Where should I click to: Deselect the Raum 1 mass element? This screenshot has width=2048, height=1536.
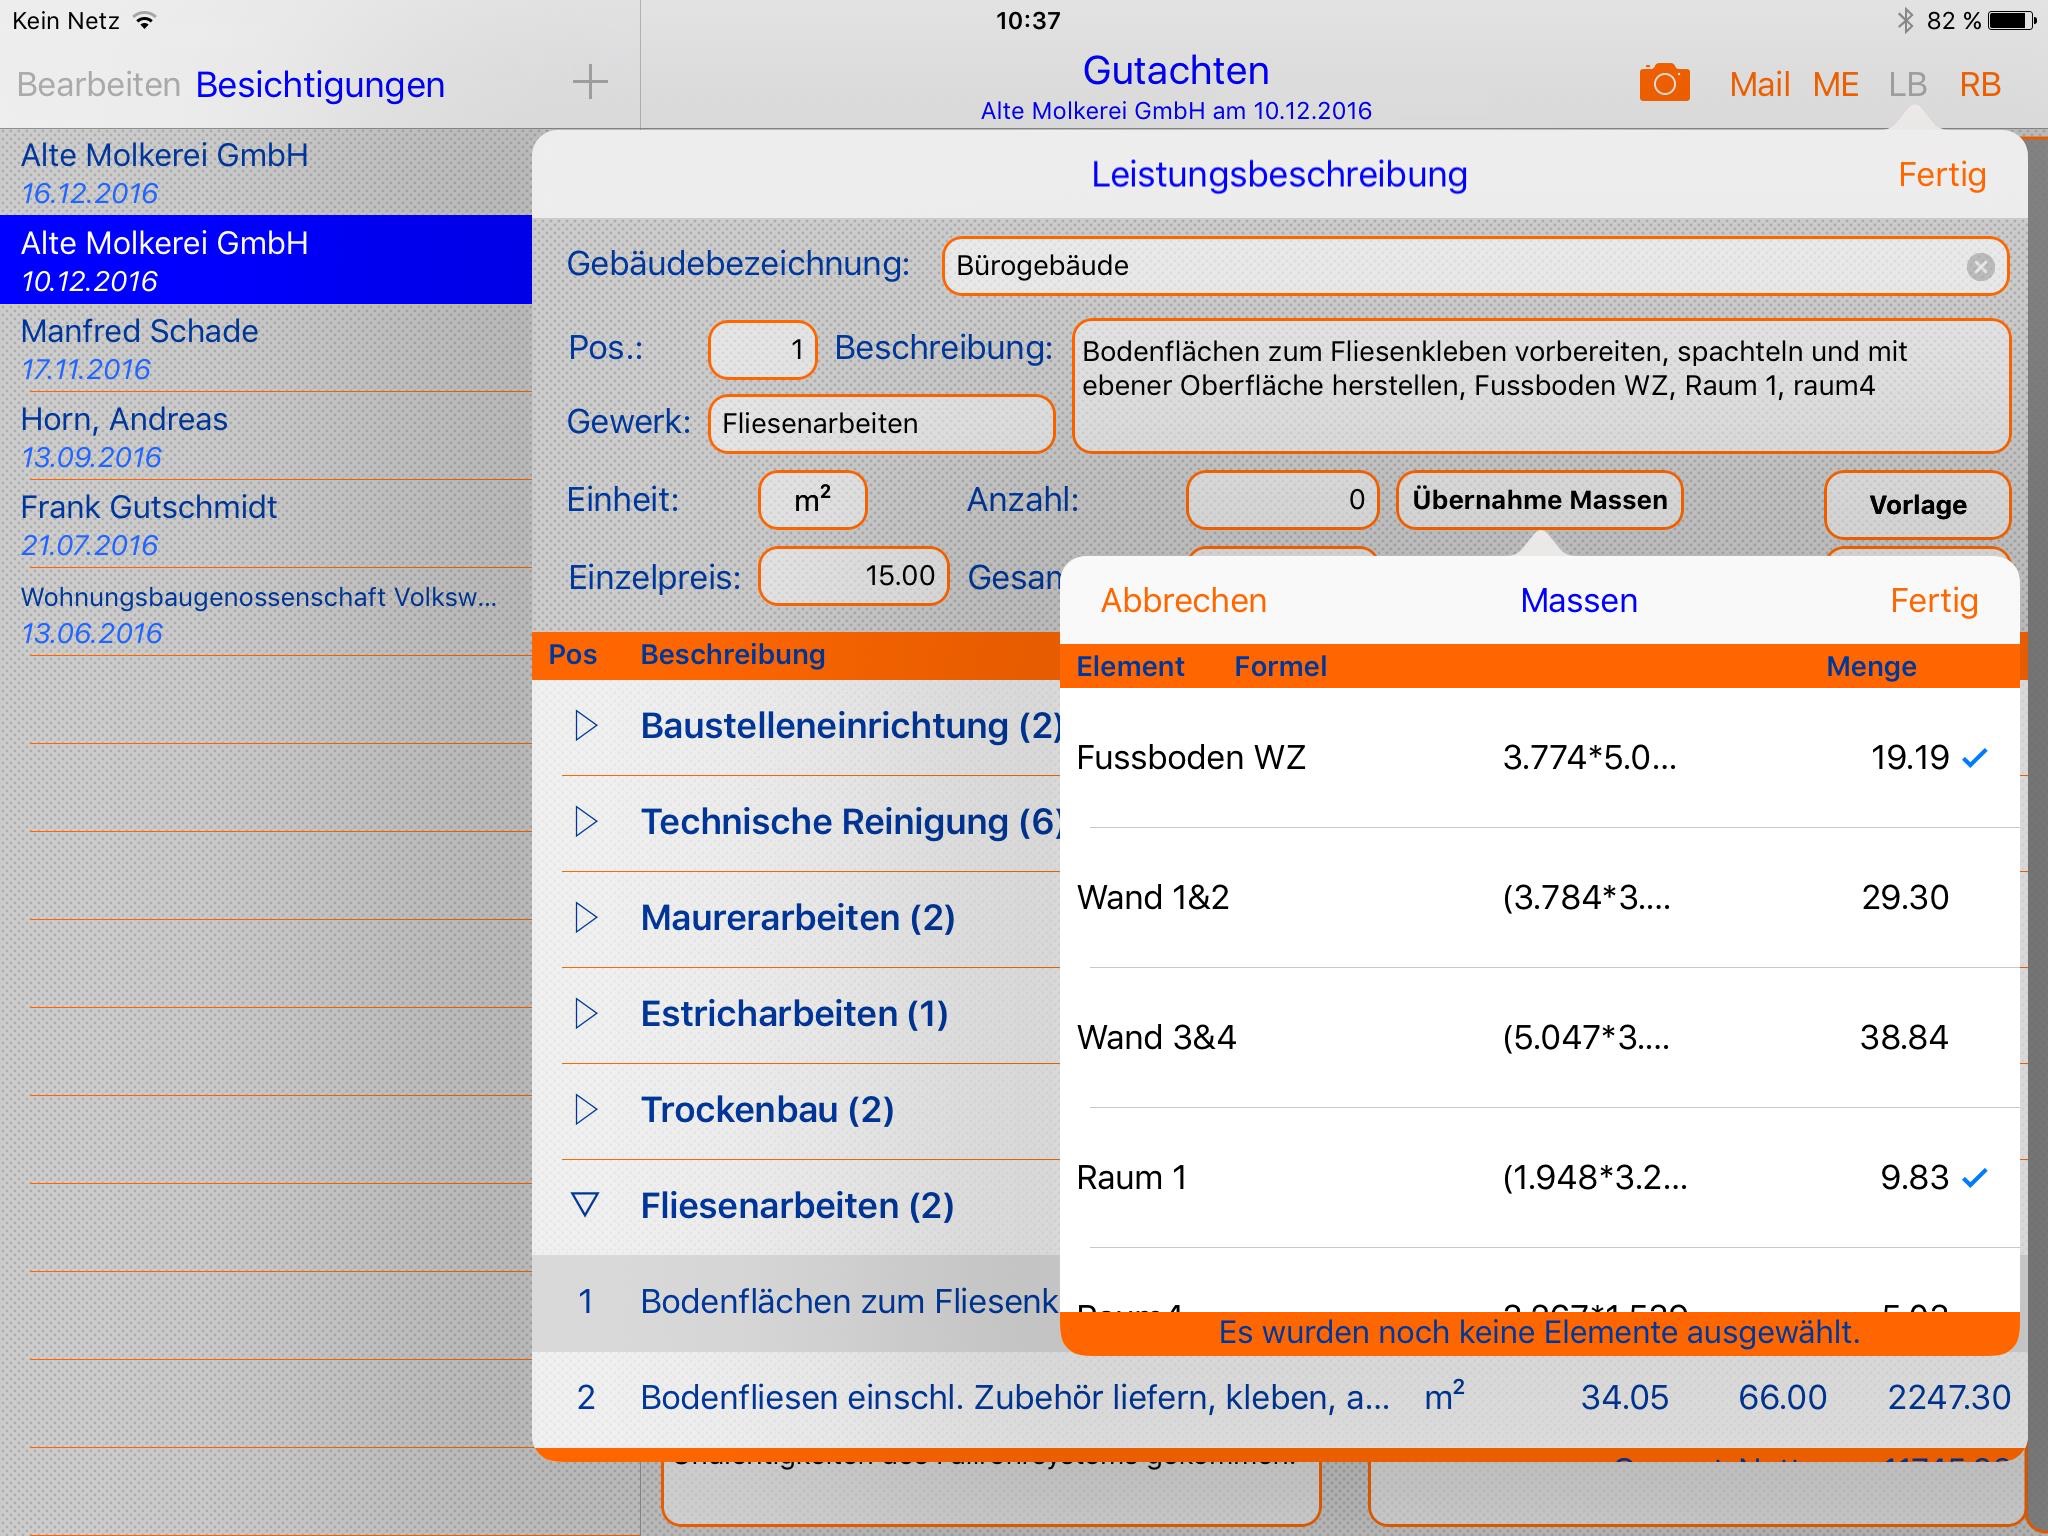(x=1540, y=1178)
